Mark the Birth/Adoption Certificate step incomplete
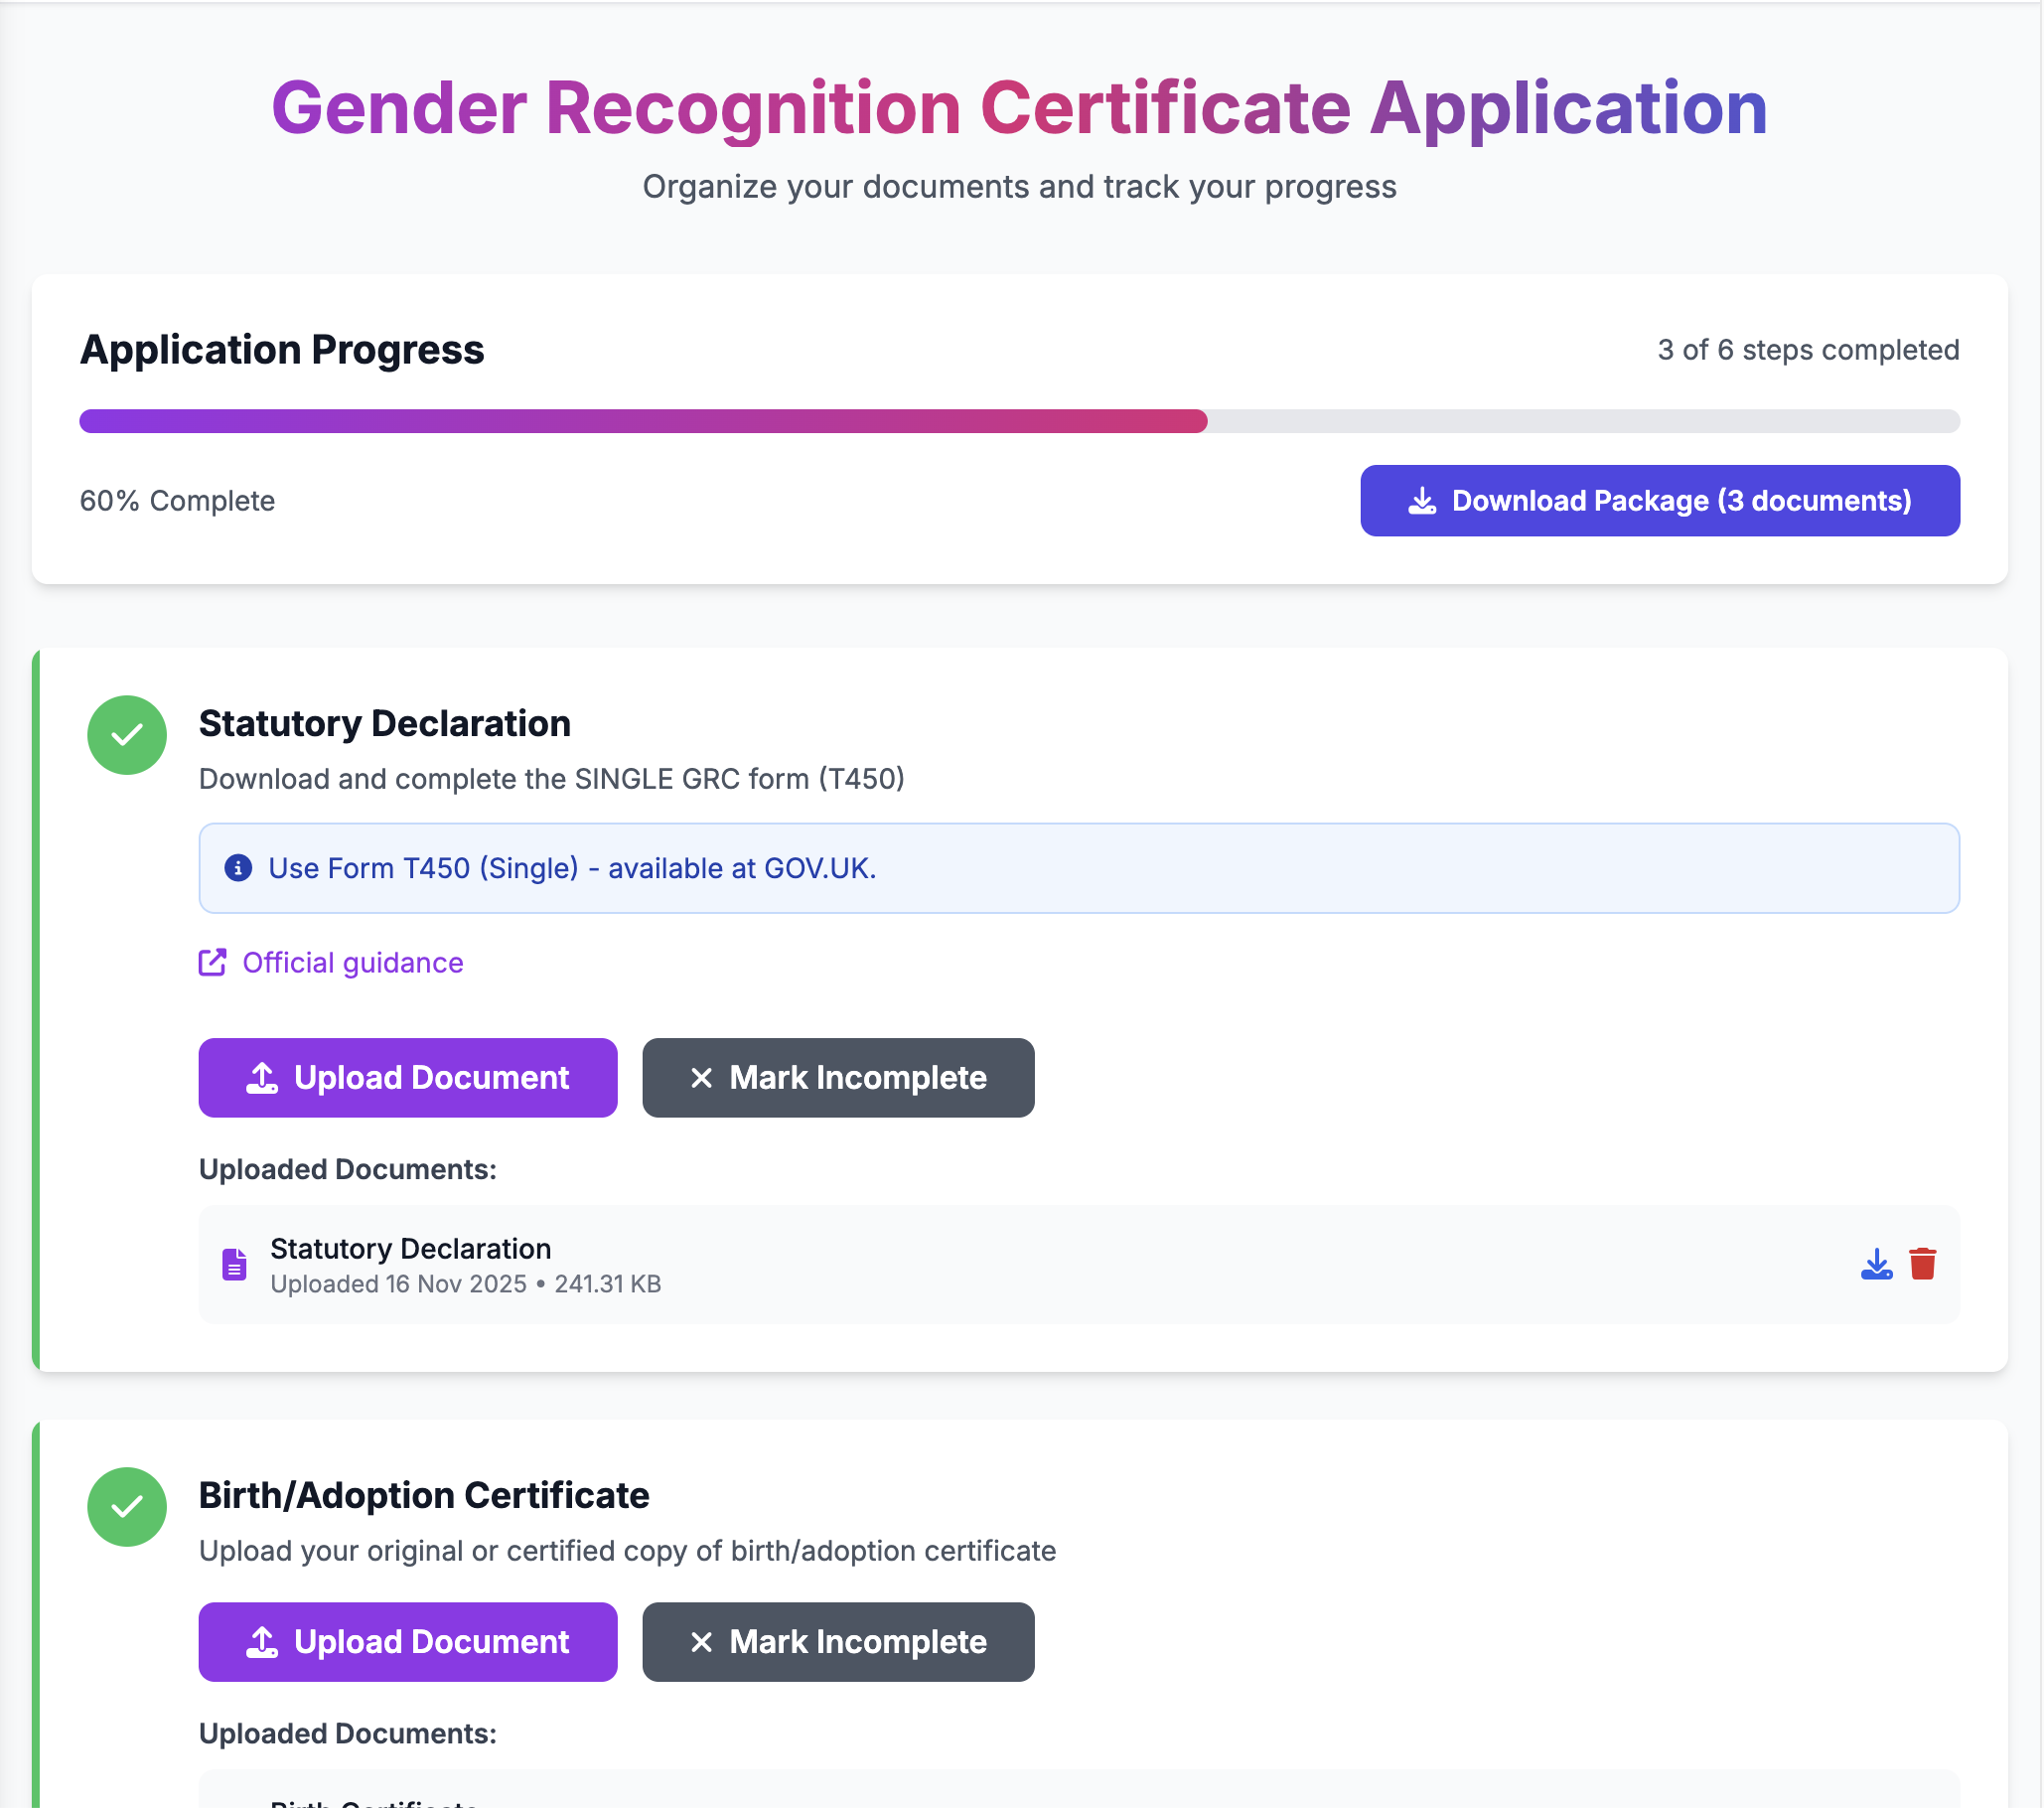The image size is (2044, 1808). coord(837,1641)
